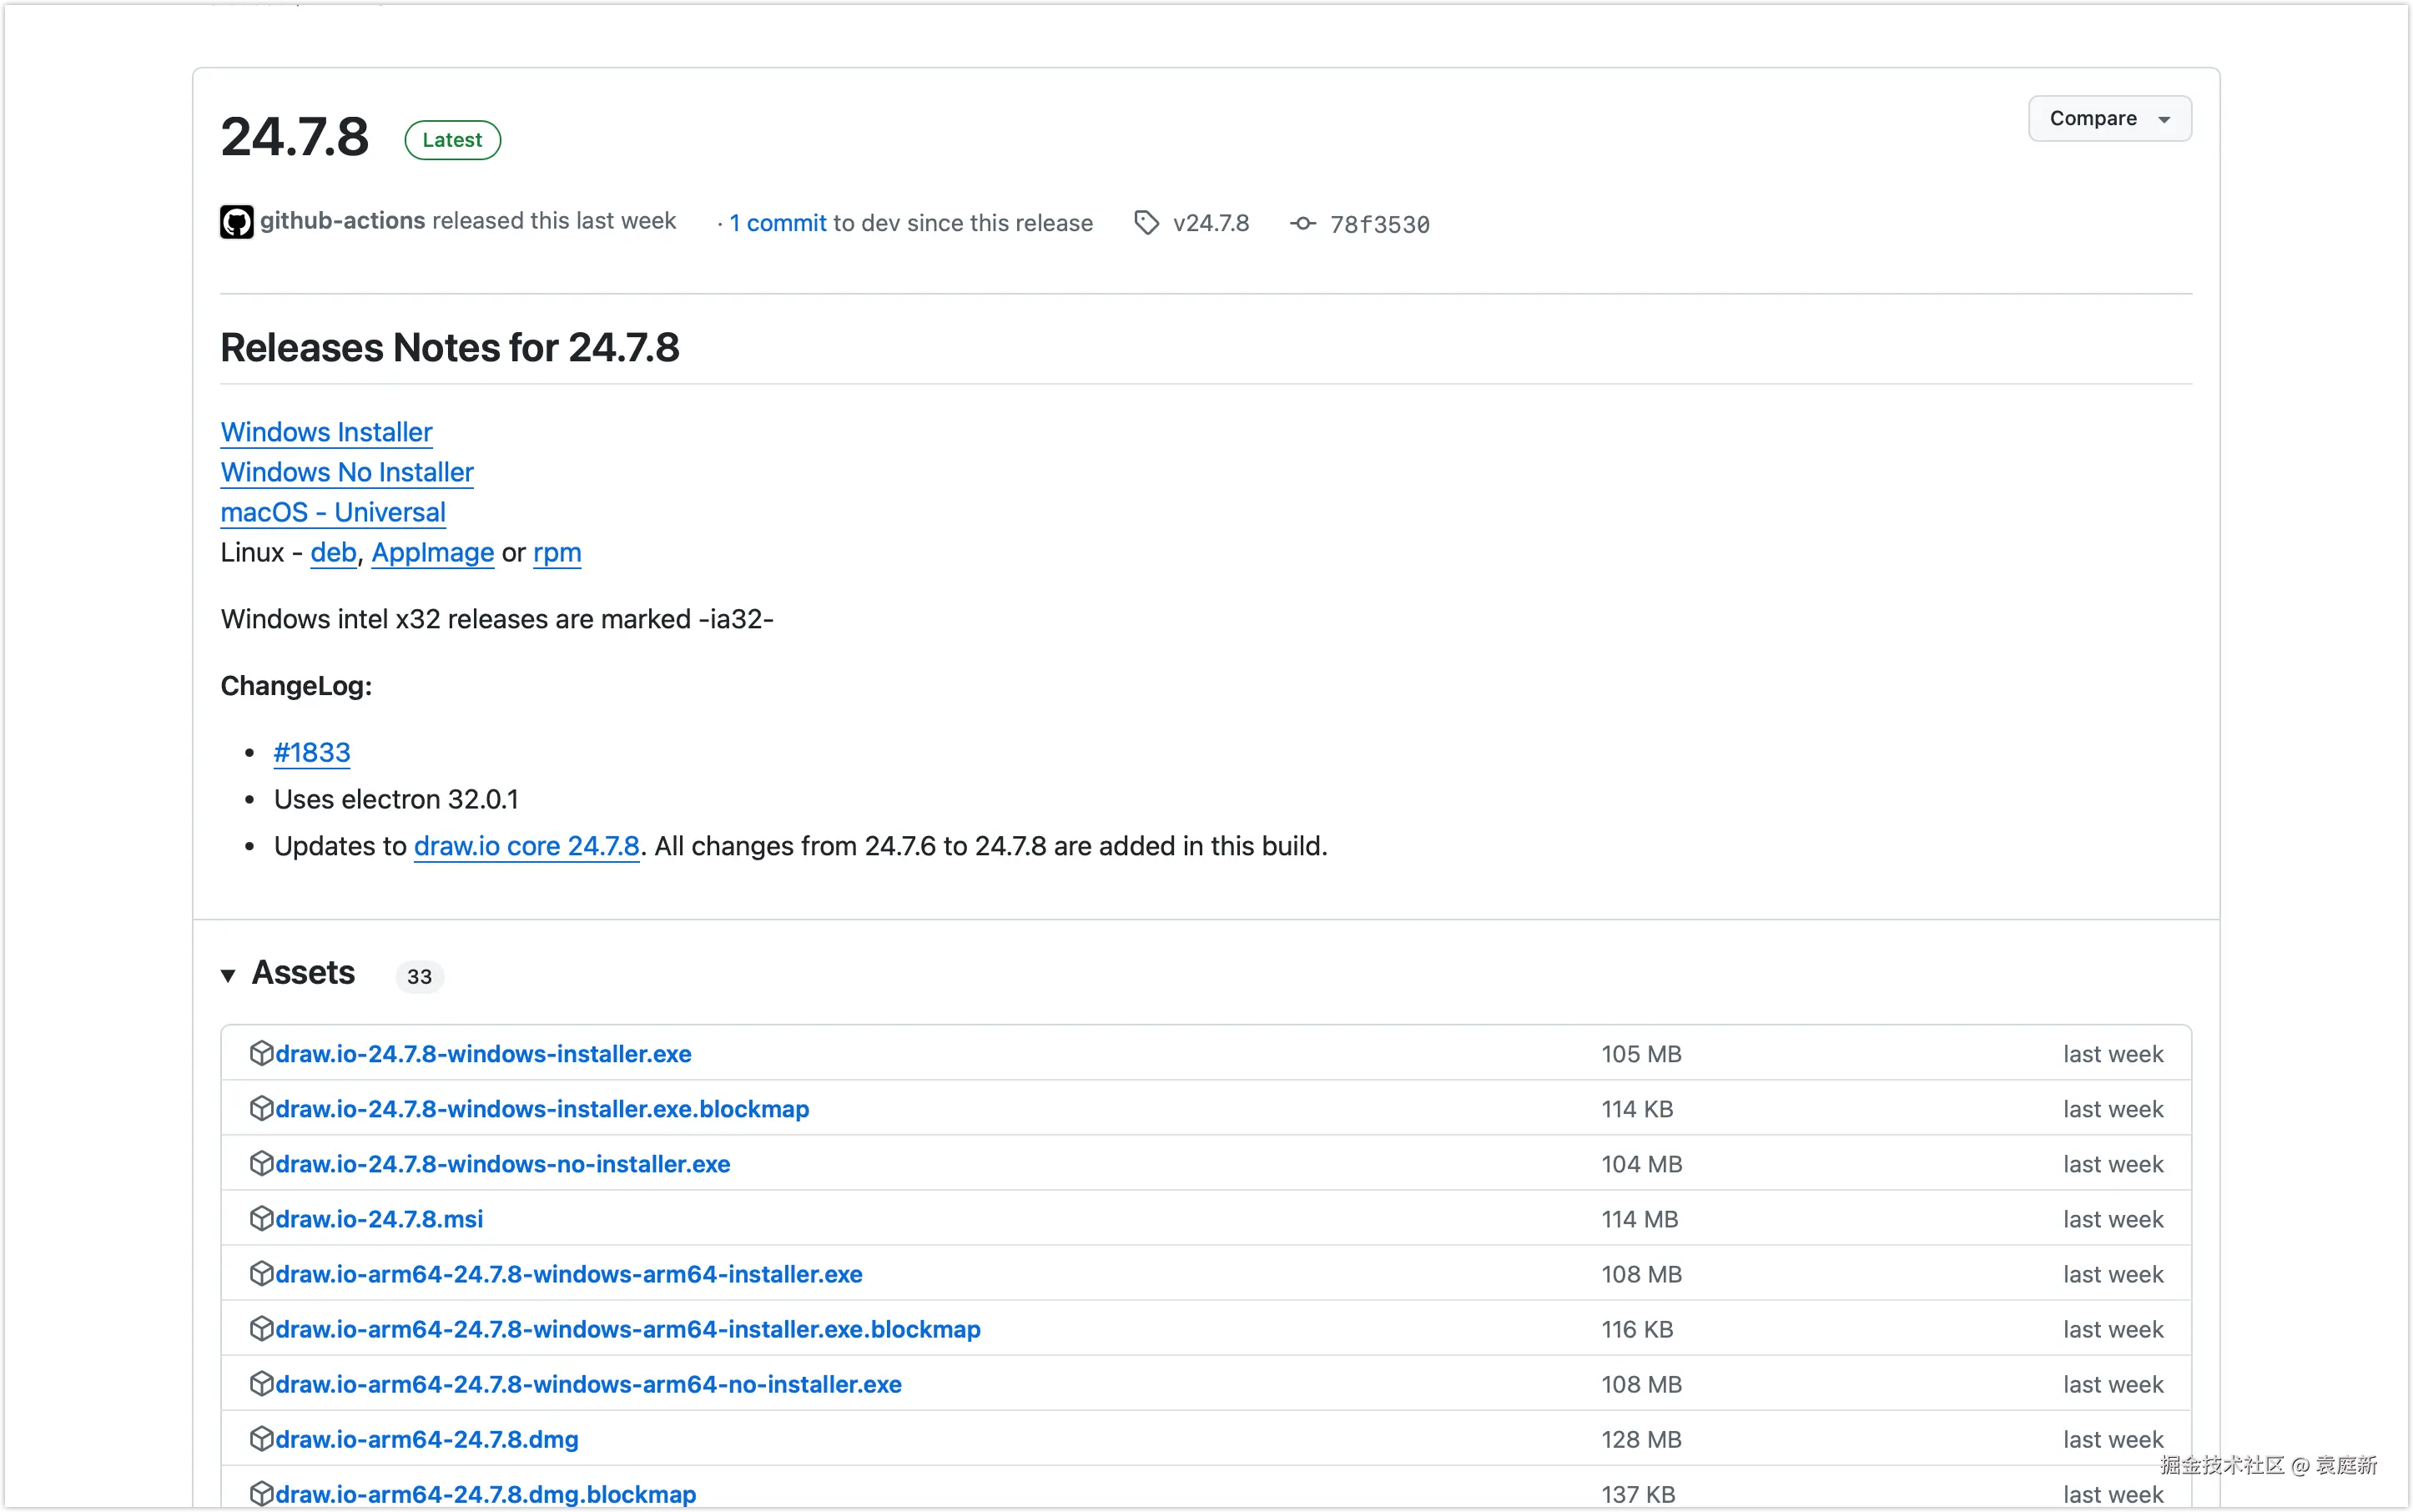Click the dropdown arrow in Compare button
Image resolution: width=2413 pixels, height=1512 pixels.
pos(2164,120)
